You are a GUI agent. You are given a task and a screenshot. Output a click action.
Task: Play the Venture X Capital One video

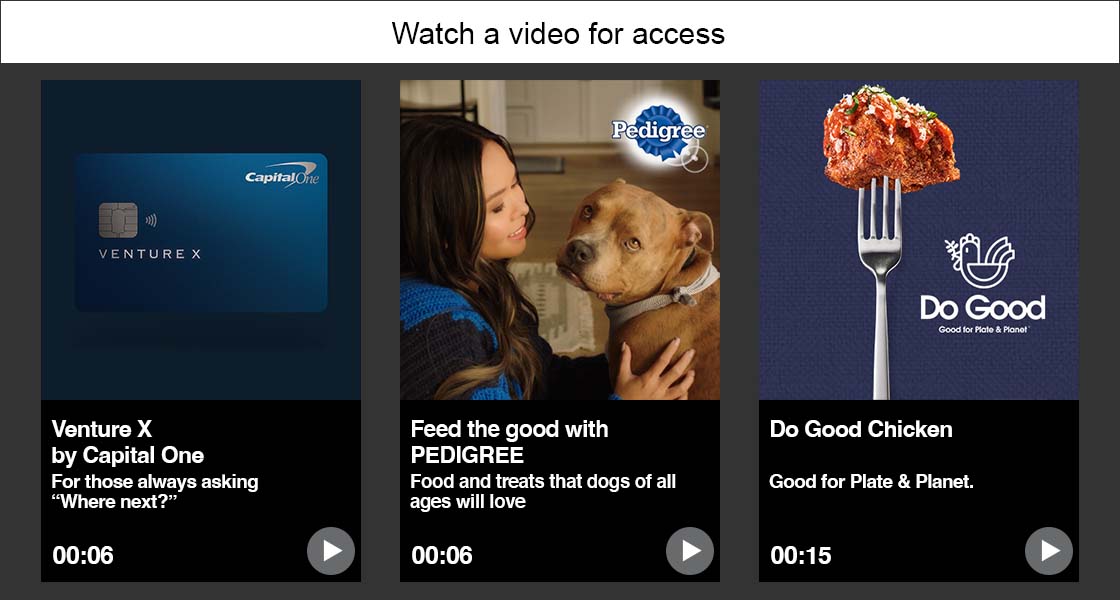tap(331, 551)
